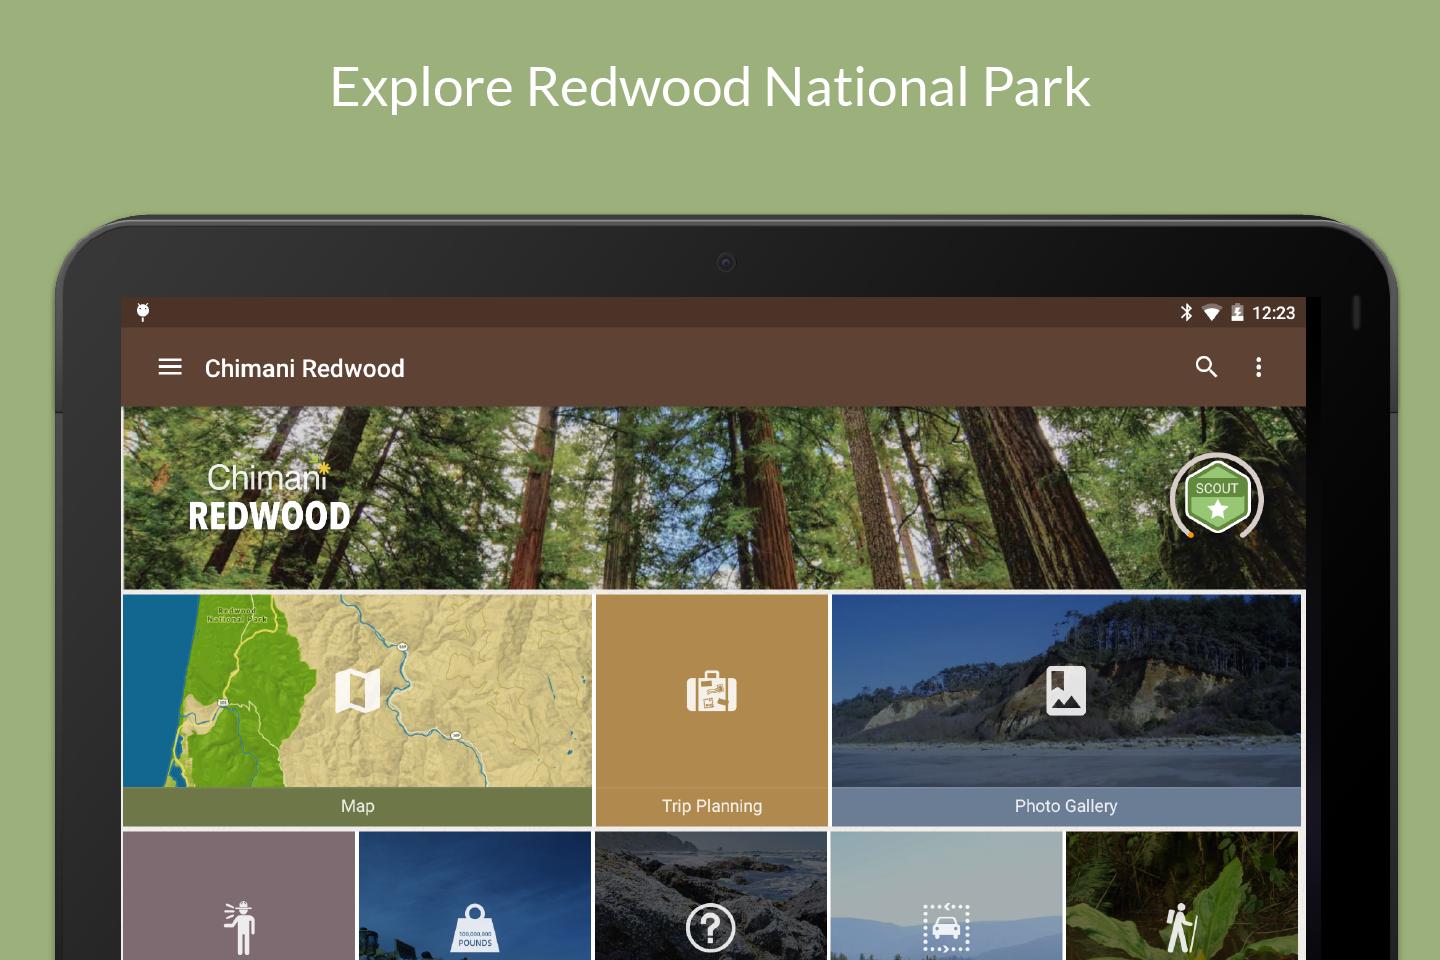Click the Trip Planning label
1440x960 pixels.
[712, 806]
